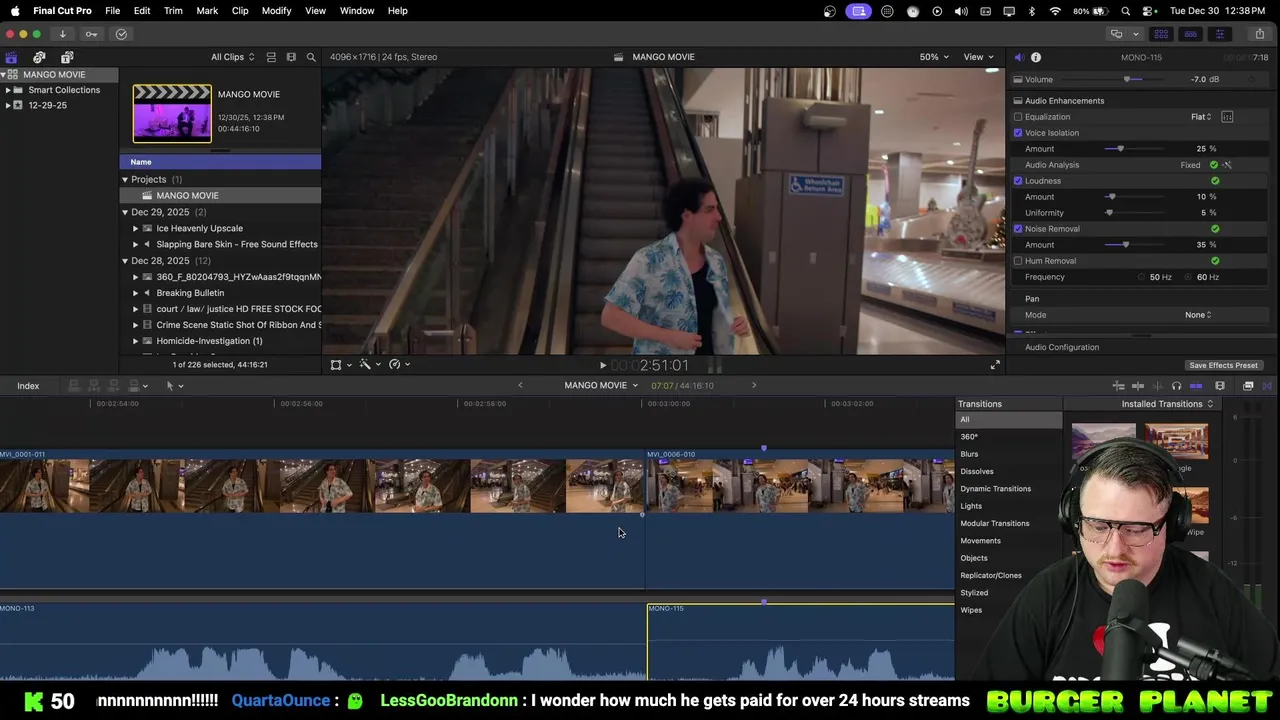
Task: Switch browser filmstrip/list view icon
Action: click(x=291, y=57)
